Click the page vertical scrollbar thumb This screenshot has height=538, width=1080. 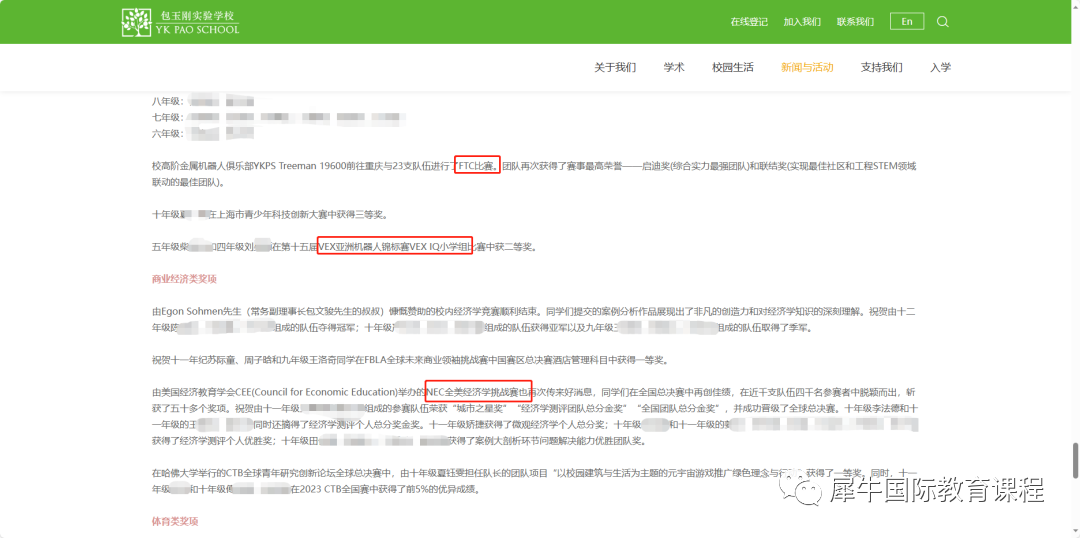click(1075, 461)
